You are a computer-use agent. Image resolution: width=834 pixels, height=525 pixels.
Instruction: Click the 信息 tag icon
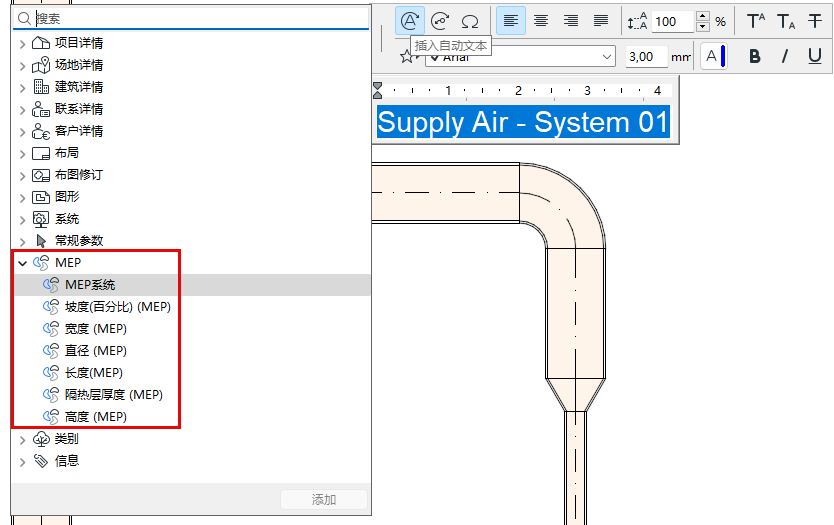pos(41,461)
